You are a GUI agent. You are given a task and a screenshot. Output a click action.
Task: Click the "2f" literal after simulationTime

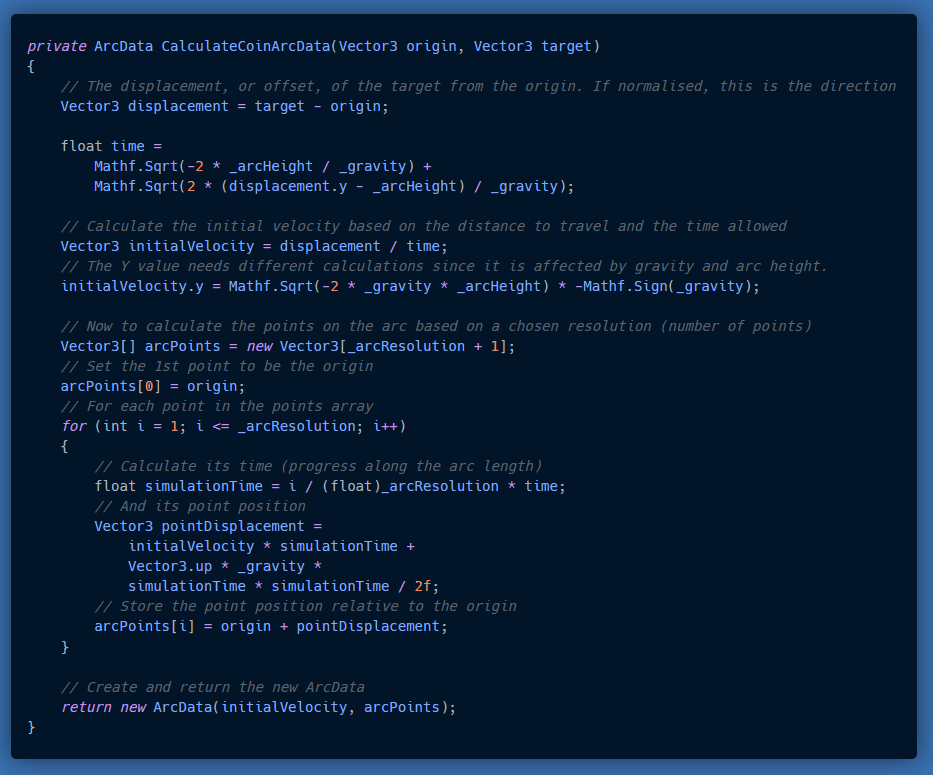tap(422, 587)
